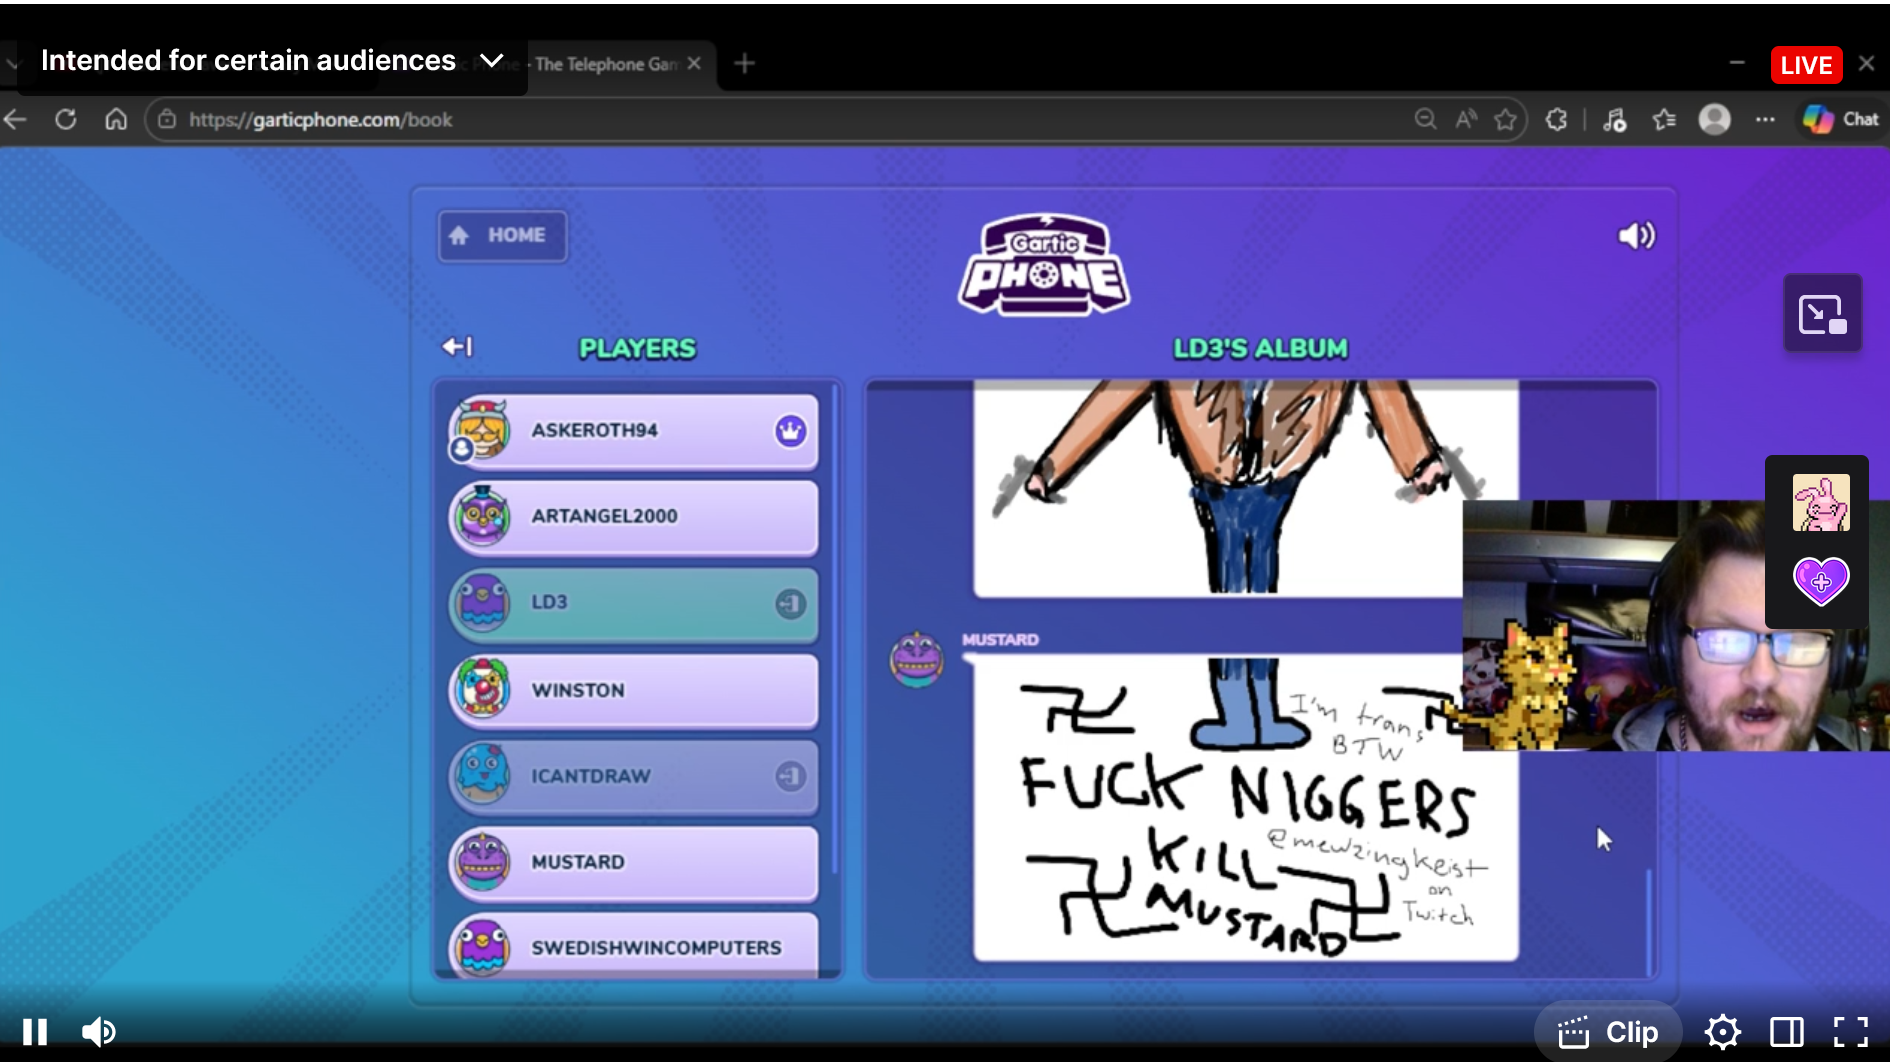This screenshot has height=1062, width=1890.
Task: Go to the browser home page
Action: tap(116, 120)
